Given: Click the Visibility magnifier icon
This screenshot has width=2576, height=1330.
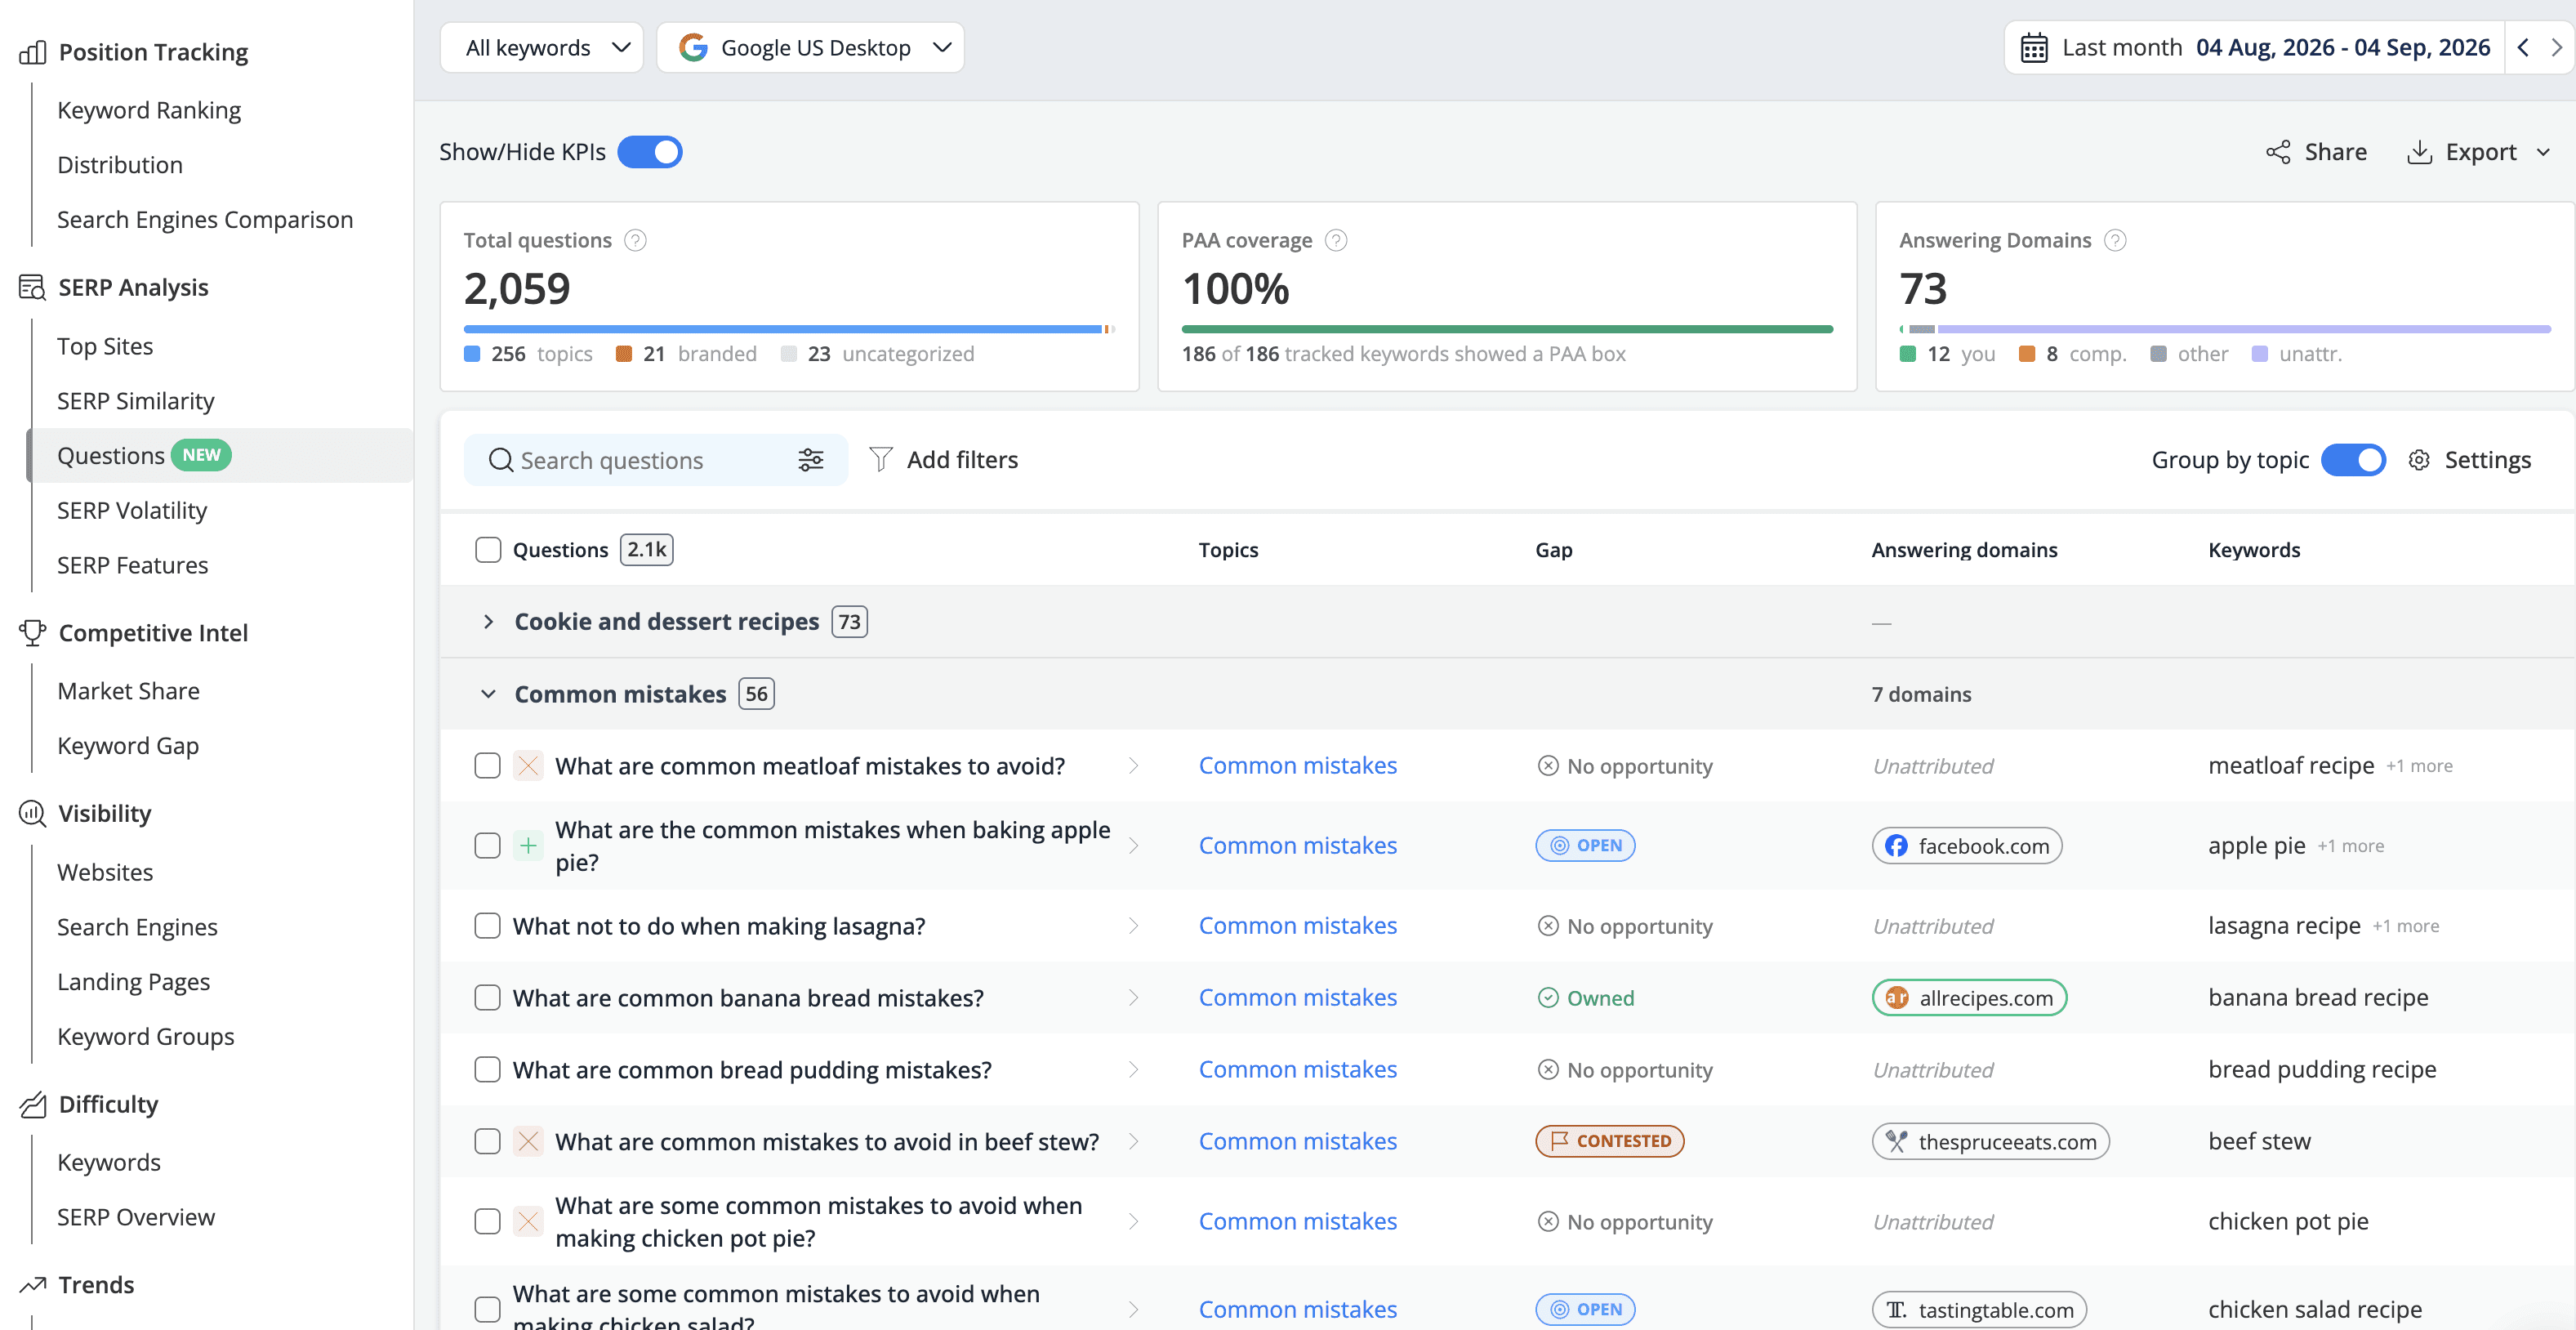Looking at the screenshot, I should [32, 813].
